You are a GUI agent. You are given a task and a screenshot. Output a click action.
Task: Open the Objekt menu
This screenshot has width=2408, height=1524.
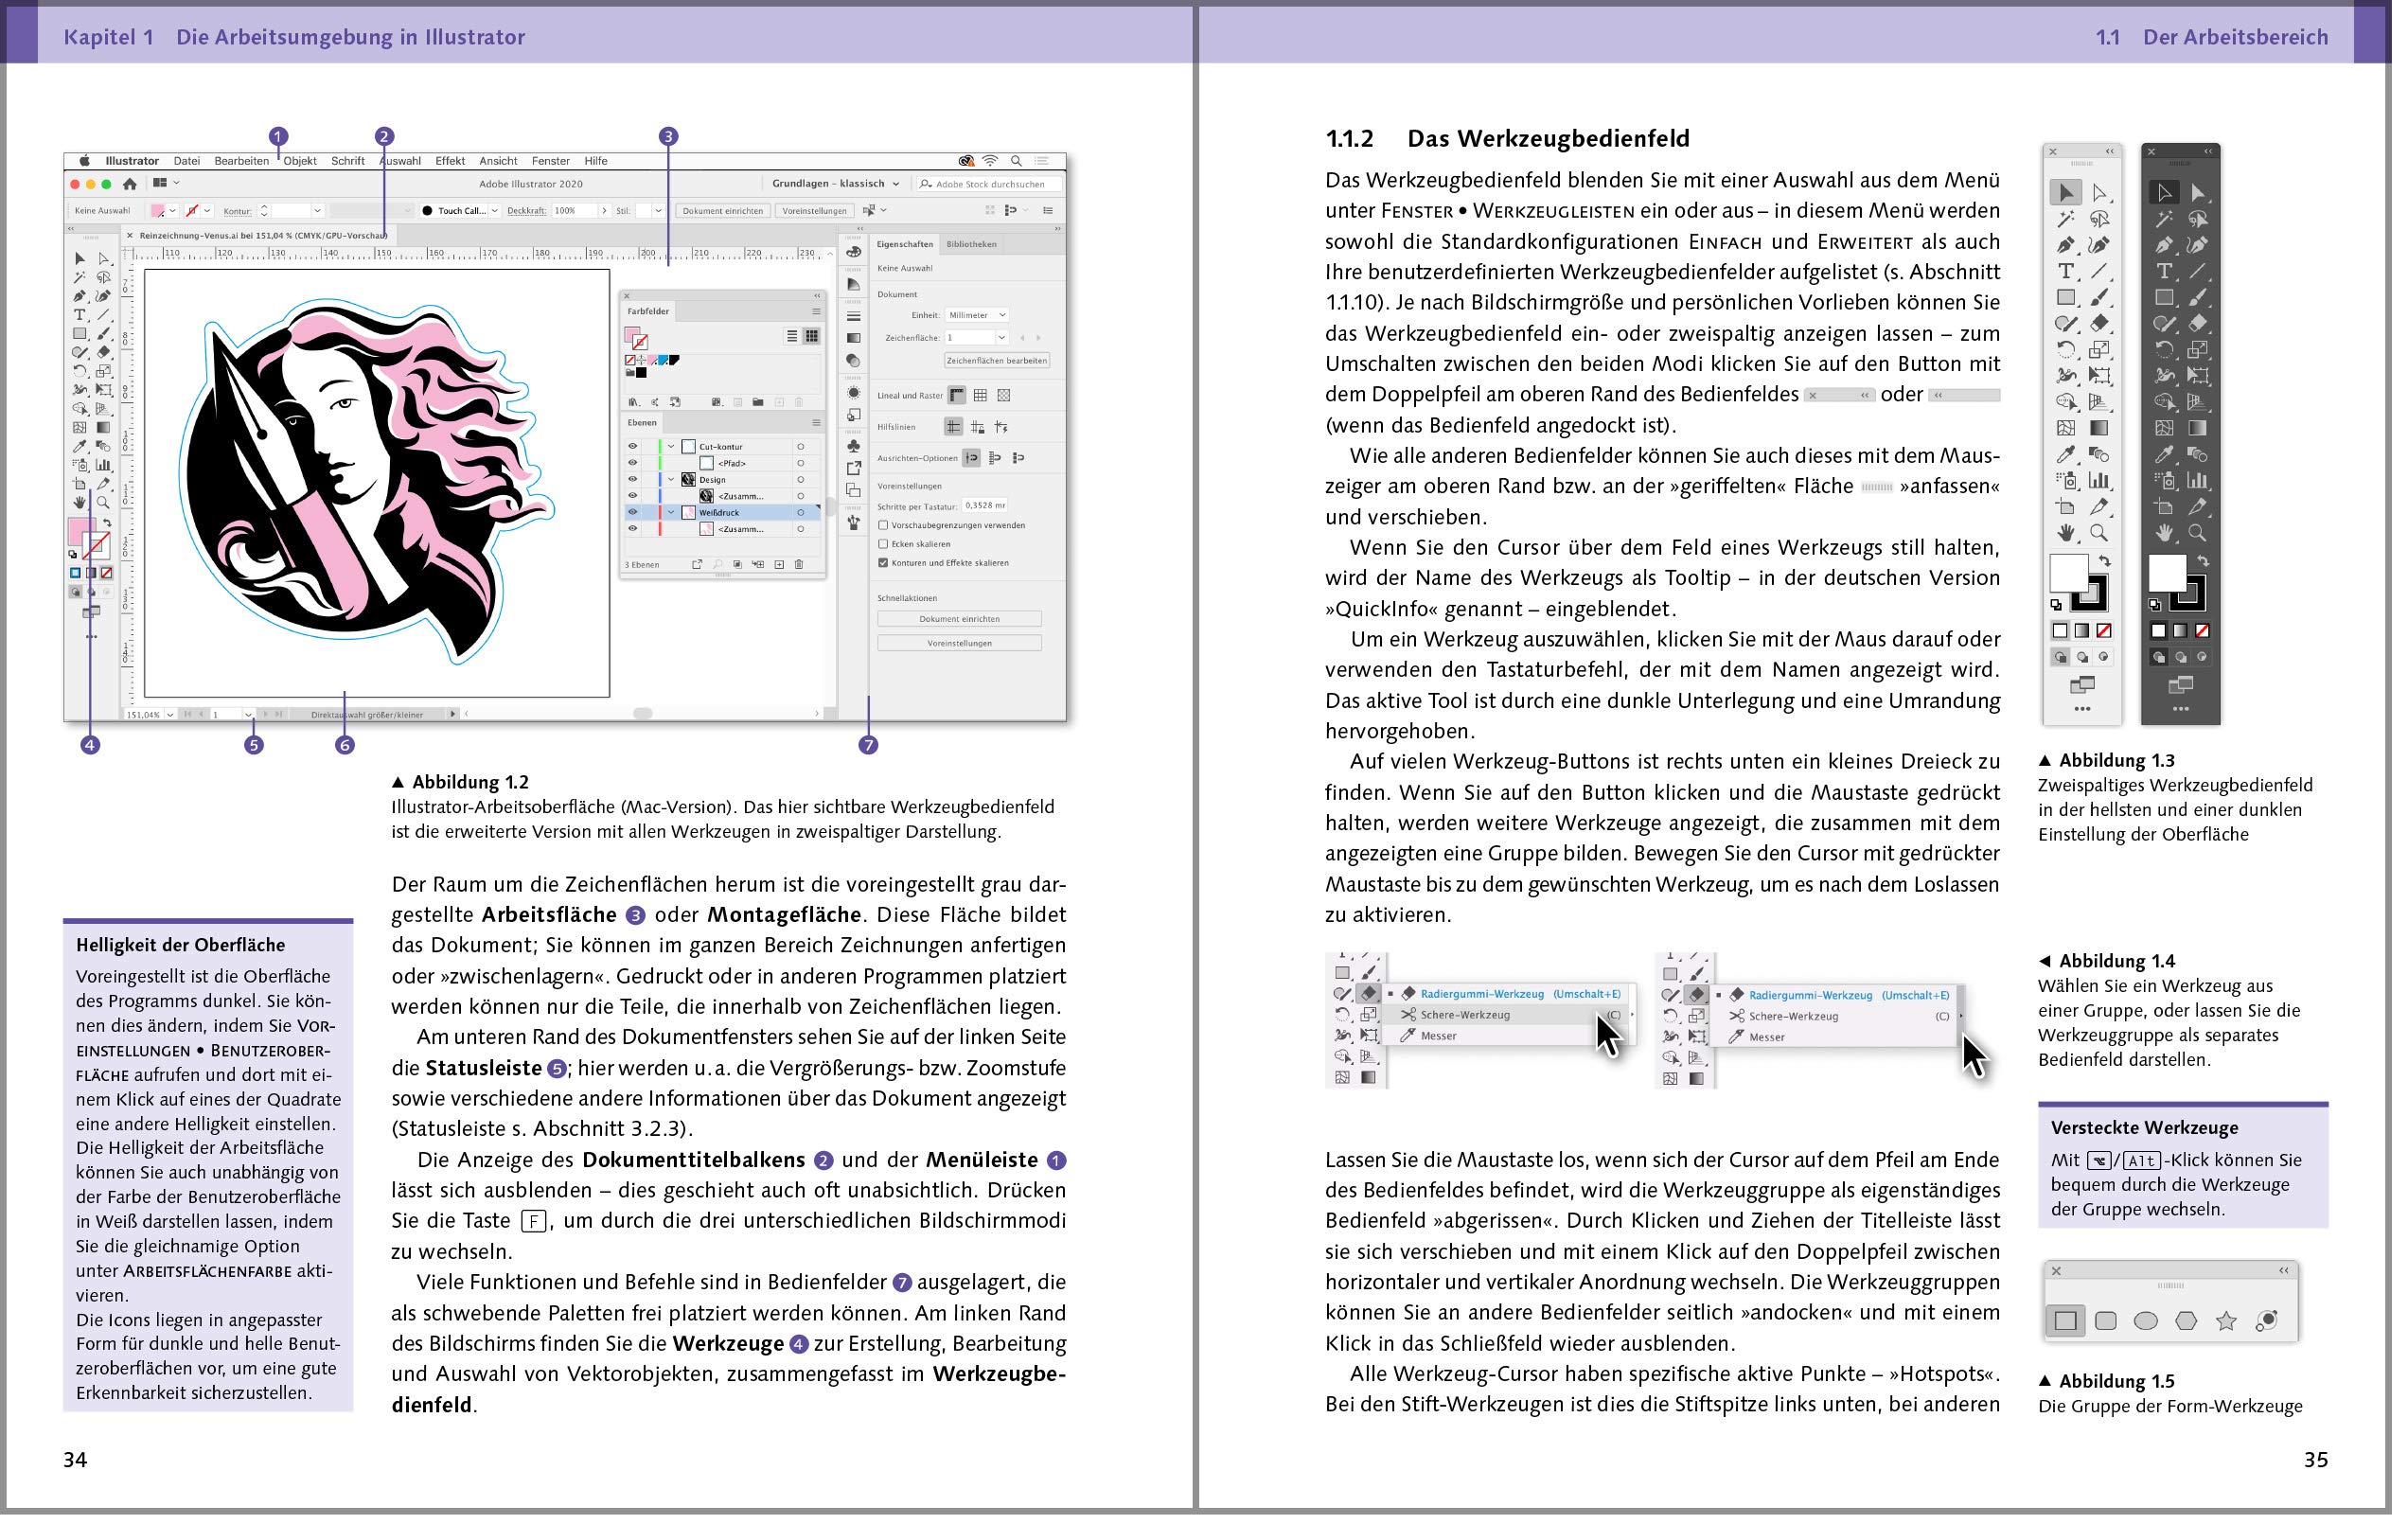(302, 162)
